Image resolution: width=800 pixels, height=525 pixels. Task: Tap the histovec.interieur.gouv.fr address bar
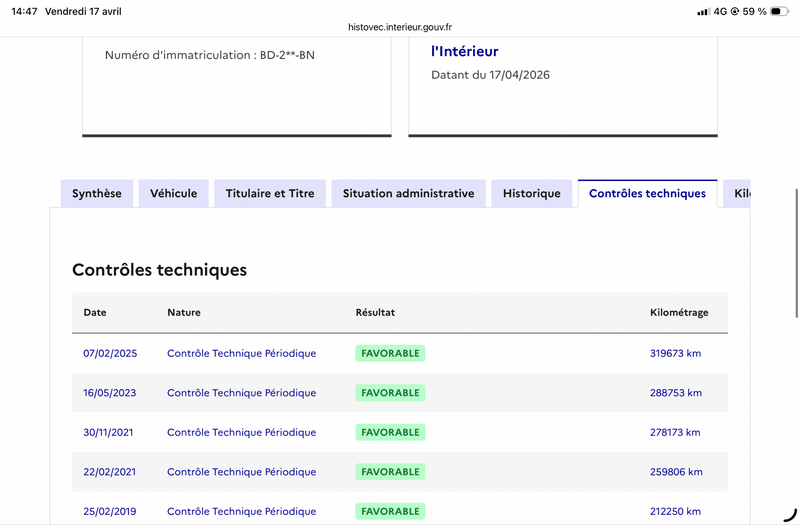(400, 27)
